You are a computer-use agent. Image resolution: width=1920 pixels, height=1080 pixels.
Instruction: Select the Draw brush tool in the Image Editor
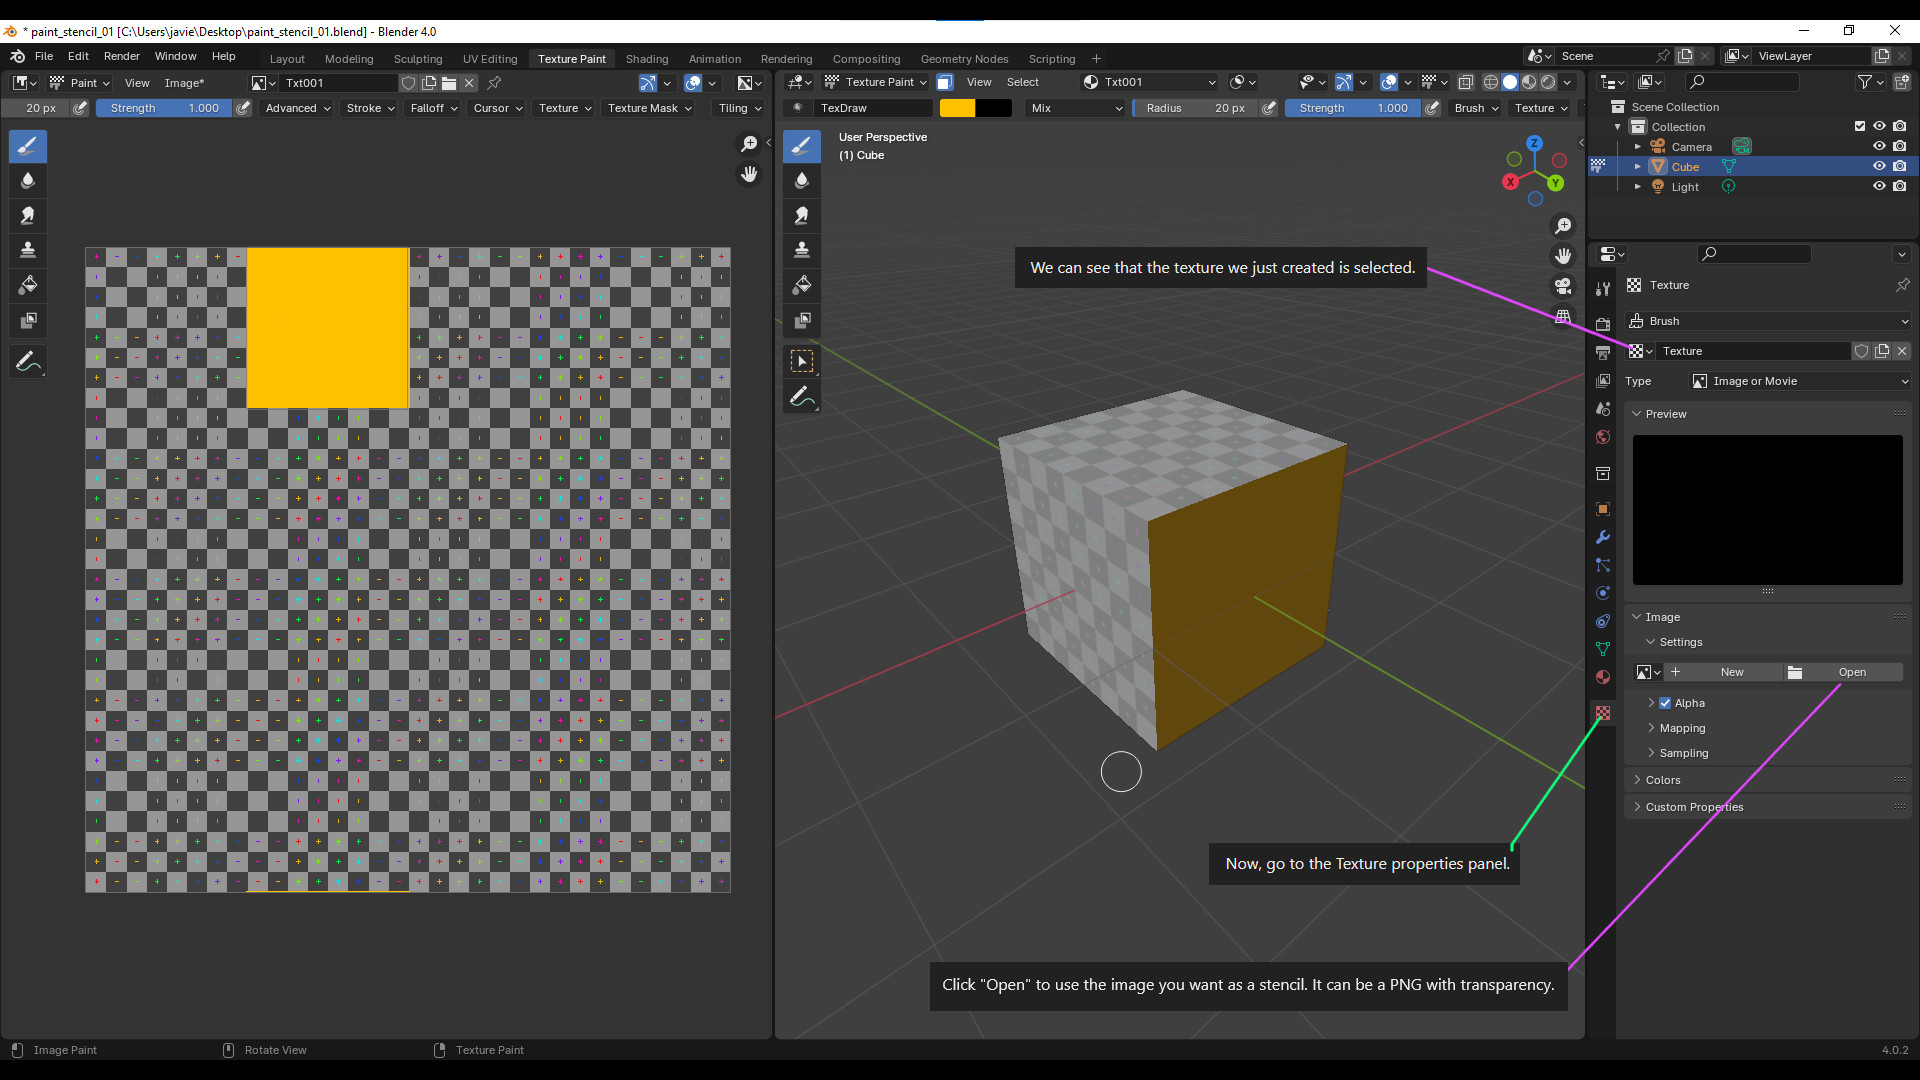pyautogui.click(x=28, y=147)
